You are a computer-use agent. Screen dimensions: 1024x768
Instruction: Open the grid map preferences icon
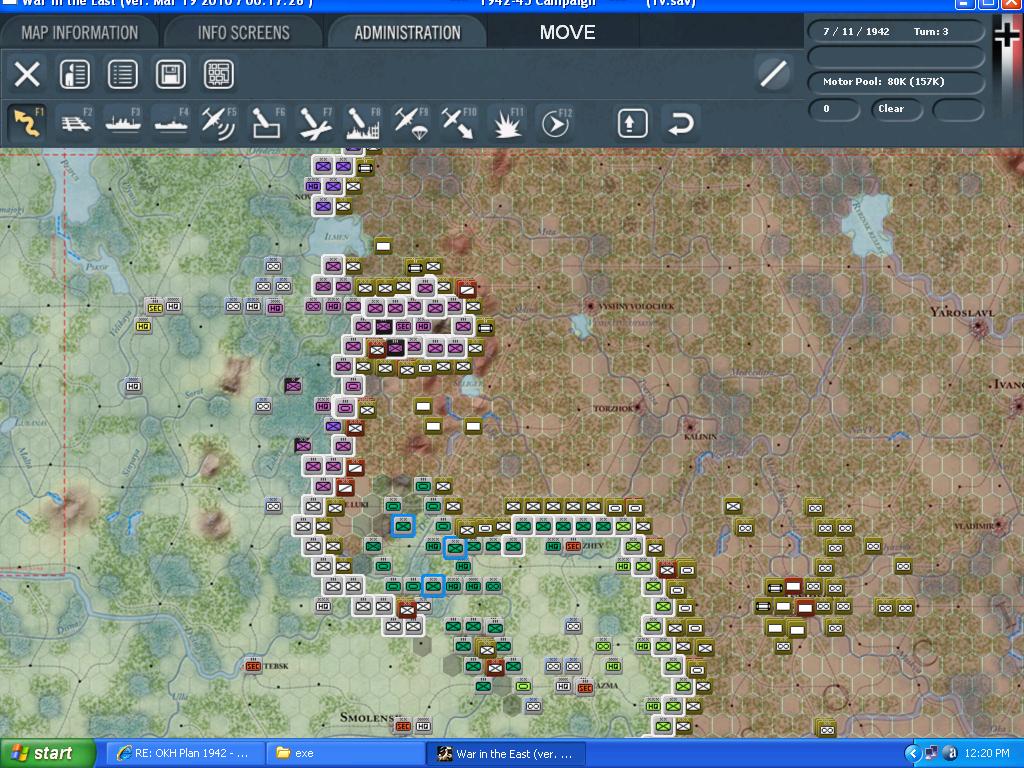coord(219,74)
